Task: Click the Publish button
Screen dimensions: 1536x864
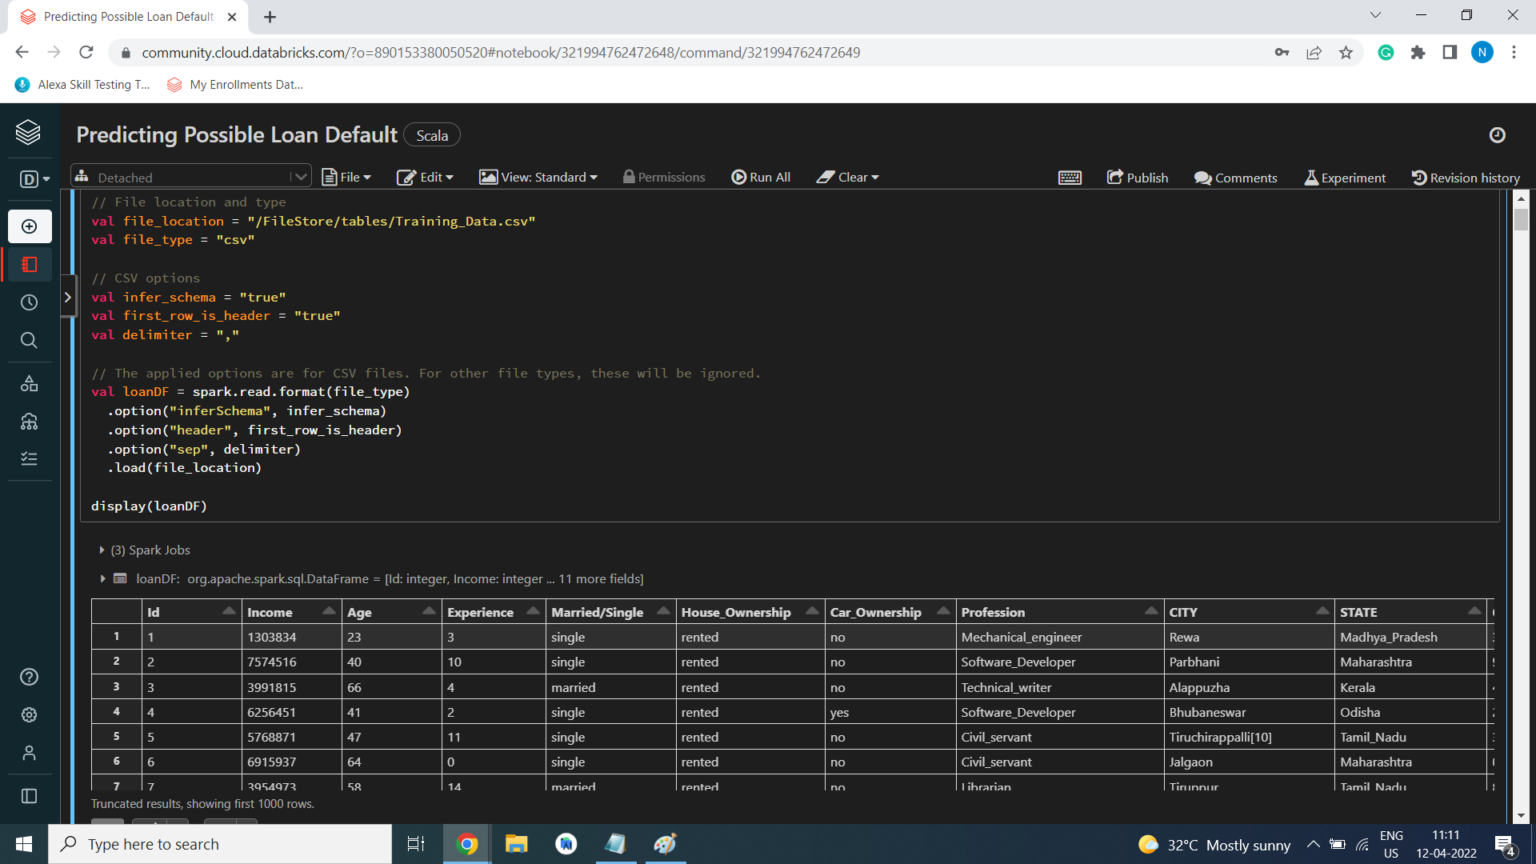Action: [x=1137, y=177]
